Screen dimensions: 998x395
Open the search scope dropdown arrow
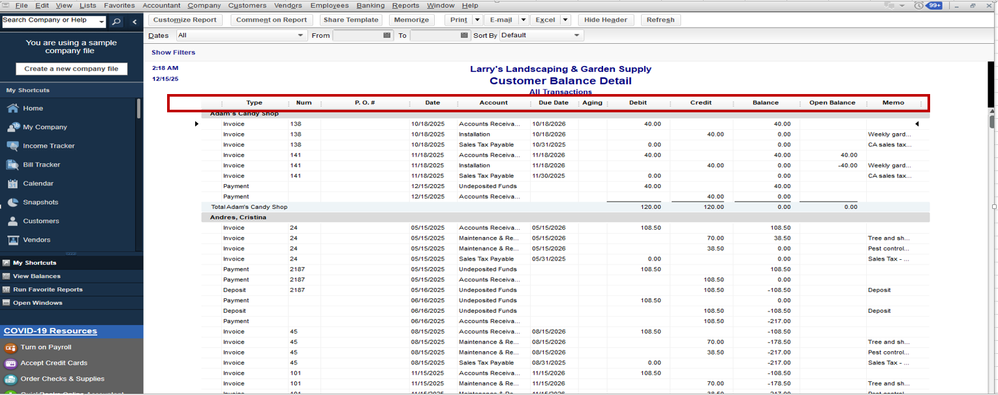(102, 22)
